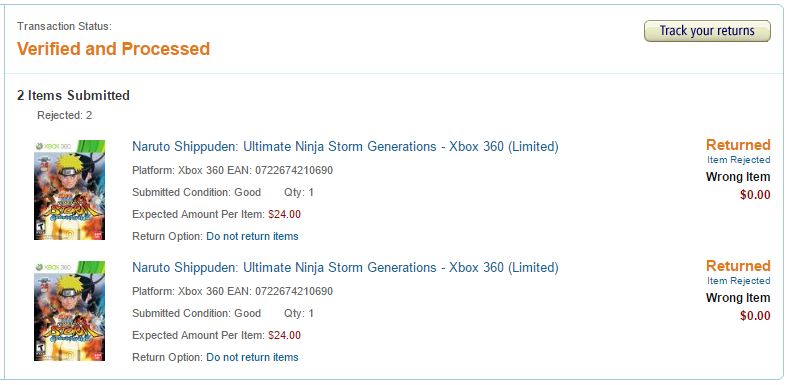
Task: Select first item's Do not return items link
Action: [252, 236]
